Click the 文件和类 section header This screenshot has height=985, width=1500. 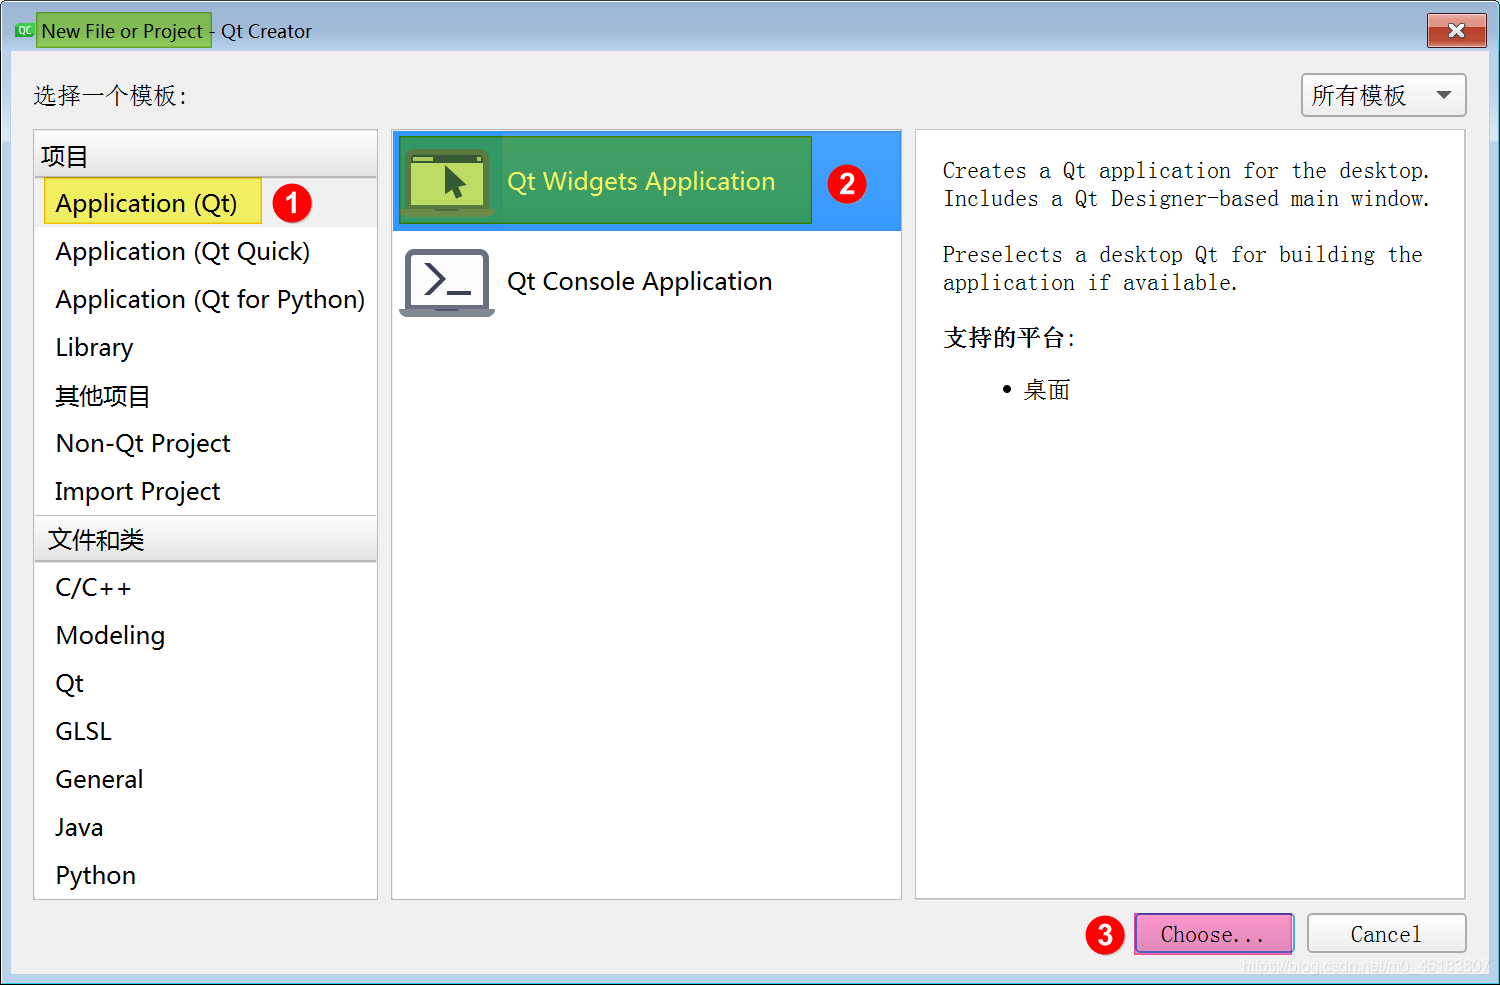[205, 539]
